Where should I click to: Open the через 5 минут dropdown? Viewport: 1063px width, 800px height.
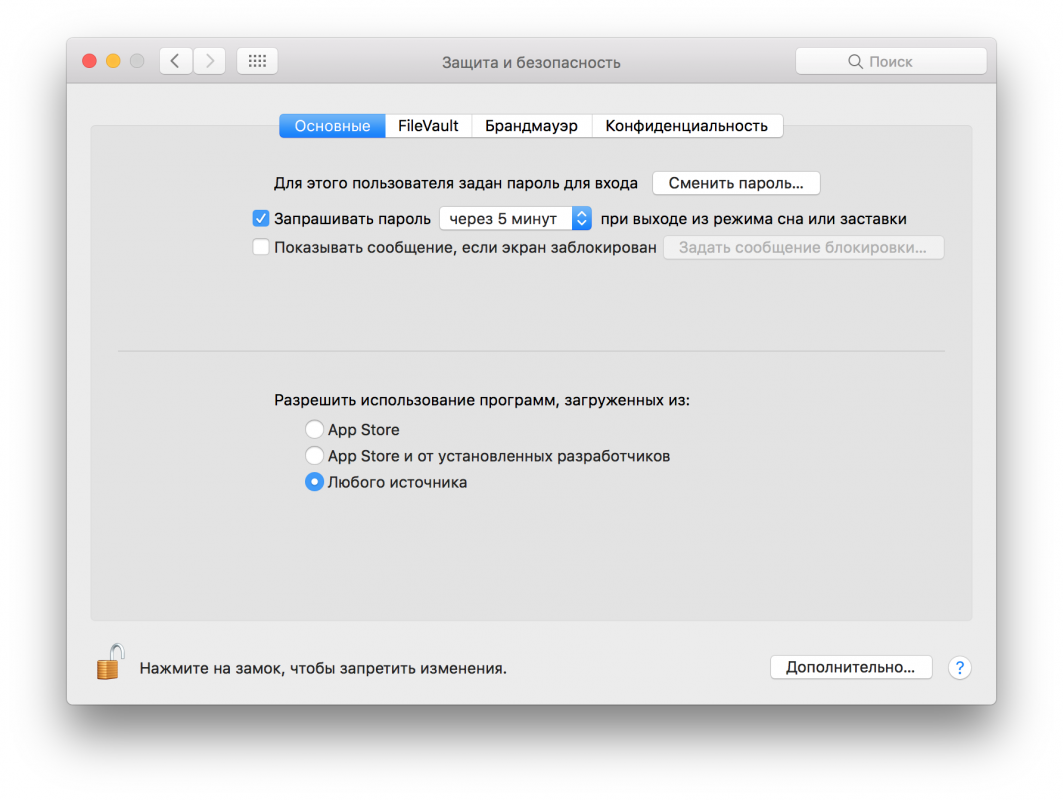515,218
